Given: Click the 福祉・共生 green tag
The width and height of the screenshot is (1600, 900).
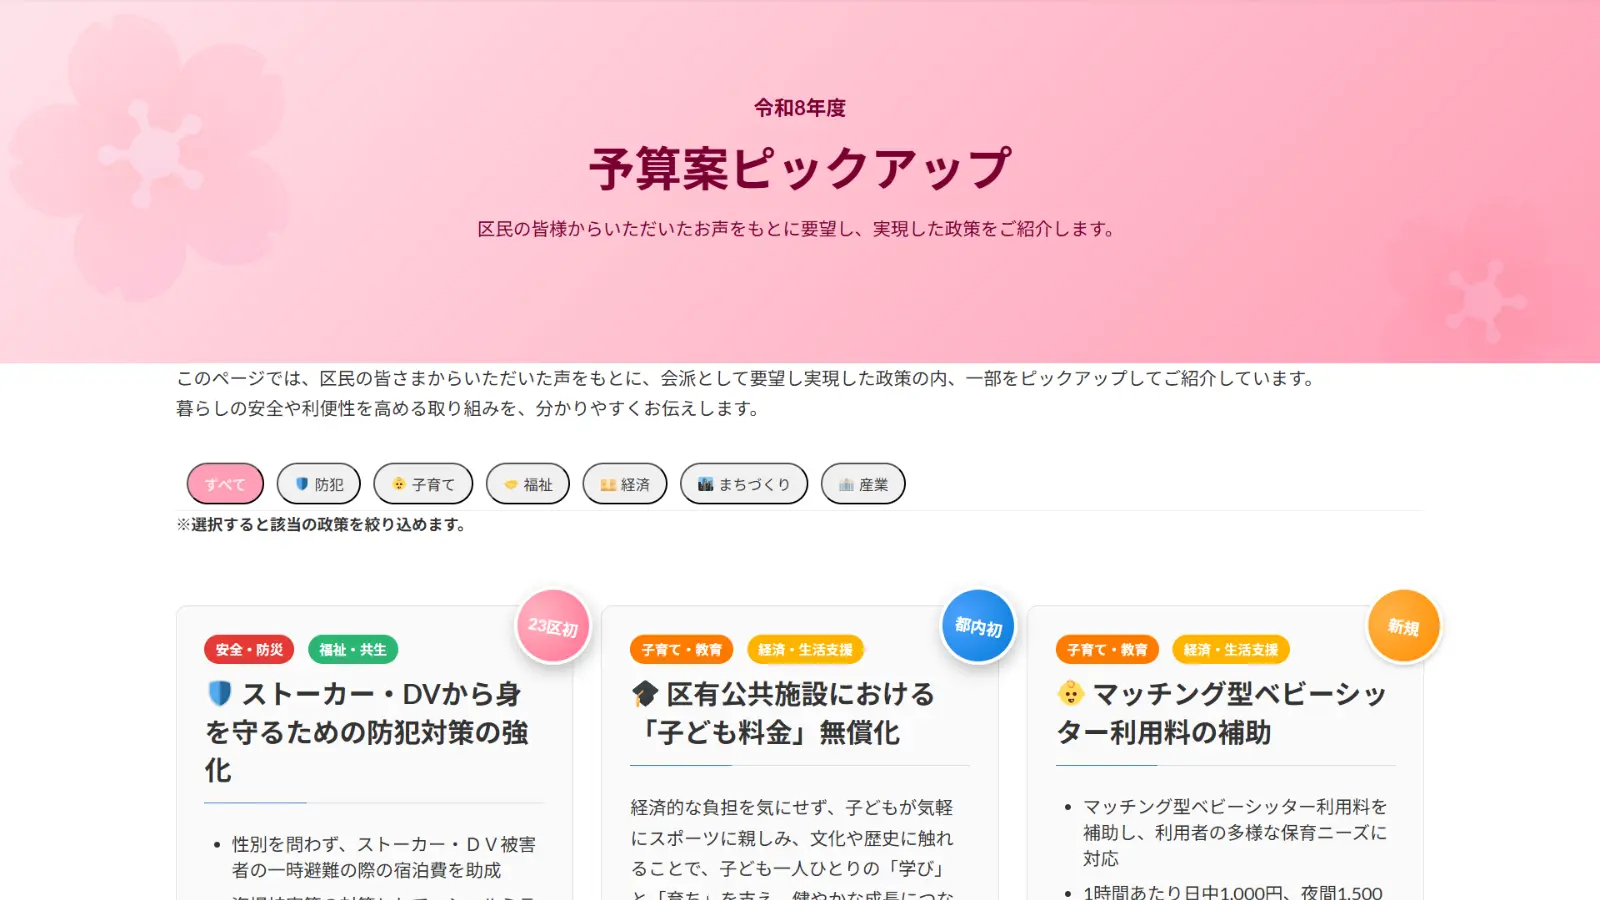Looking at the screenshot, I should [x=353, y=649].
